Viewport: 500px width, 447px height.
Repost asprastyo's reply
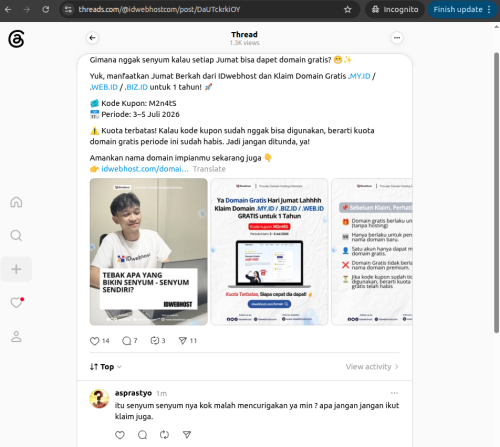[164, 435]
